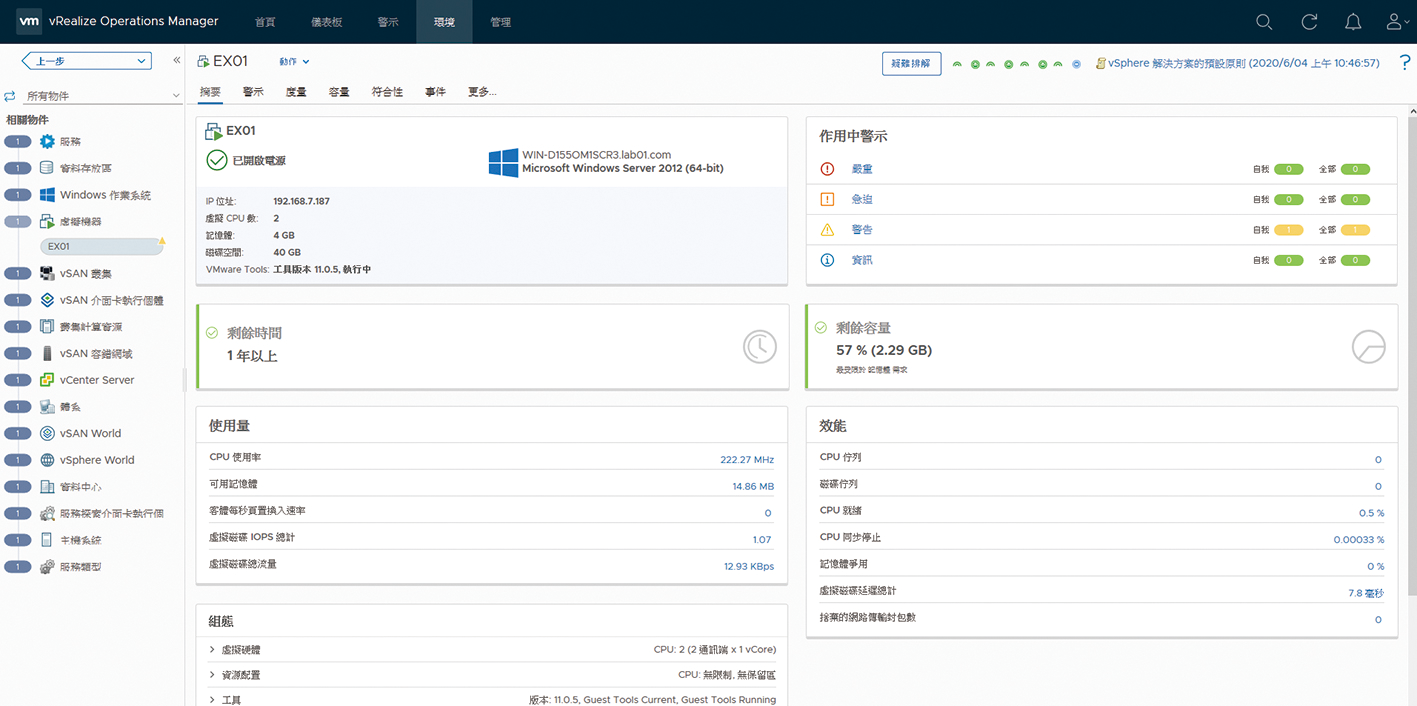Click the vSAN 叢集 cluster icon
1417x706 pixels.
(x=47, y=273)
